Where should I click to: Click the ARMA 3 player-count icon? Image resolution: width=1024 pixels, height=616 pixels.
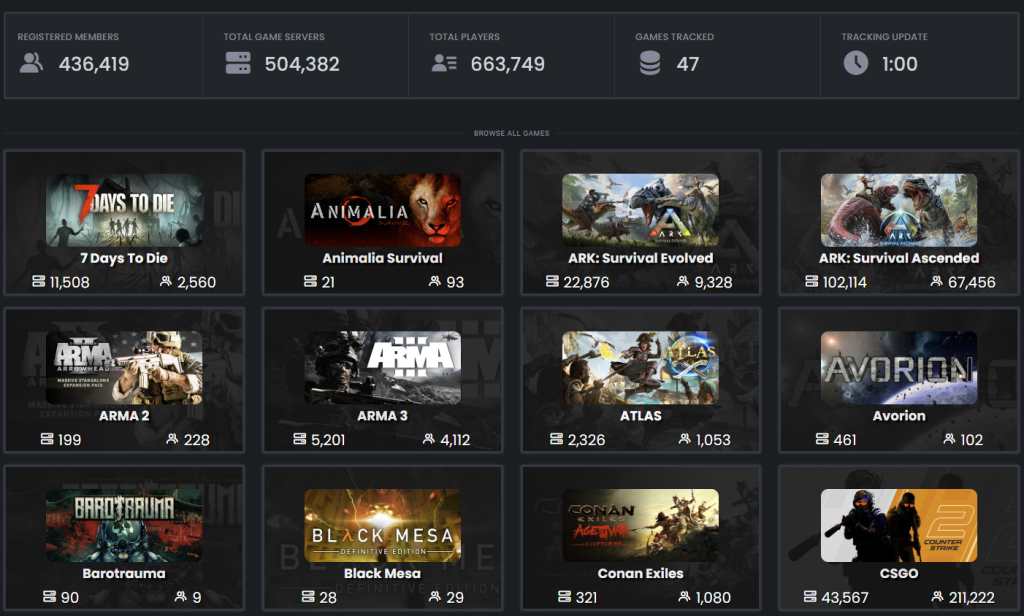pyautogui.click(x=429, y=438)
